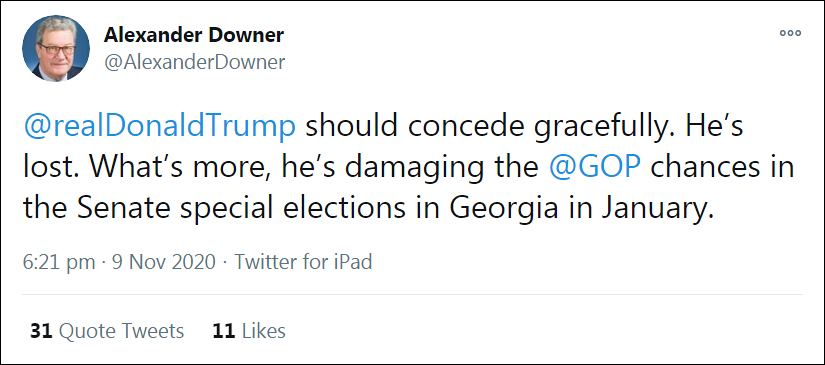Show the Likes list label
This screenshot has width=825, height=365.
[264, 331]
